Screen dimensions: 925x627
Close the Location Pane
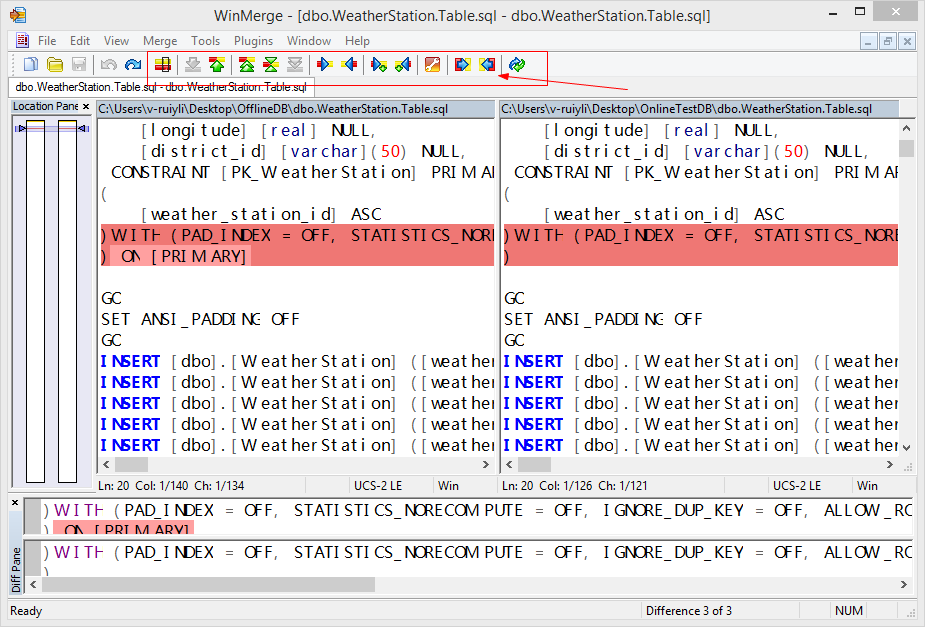click(x=86, y=107)
